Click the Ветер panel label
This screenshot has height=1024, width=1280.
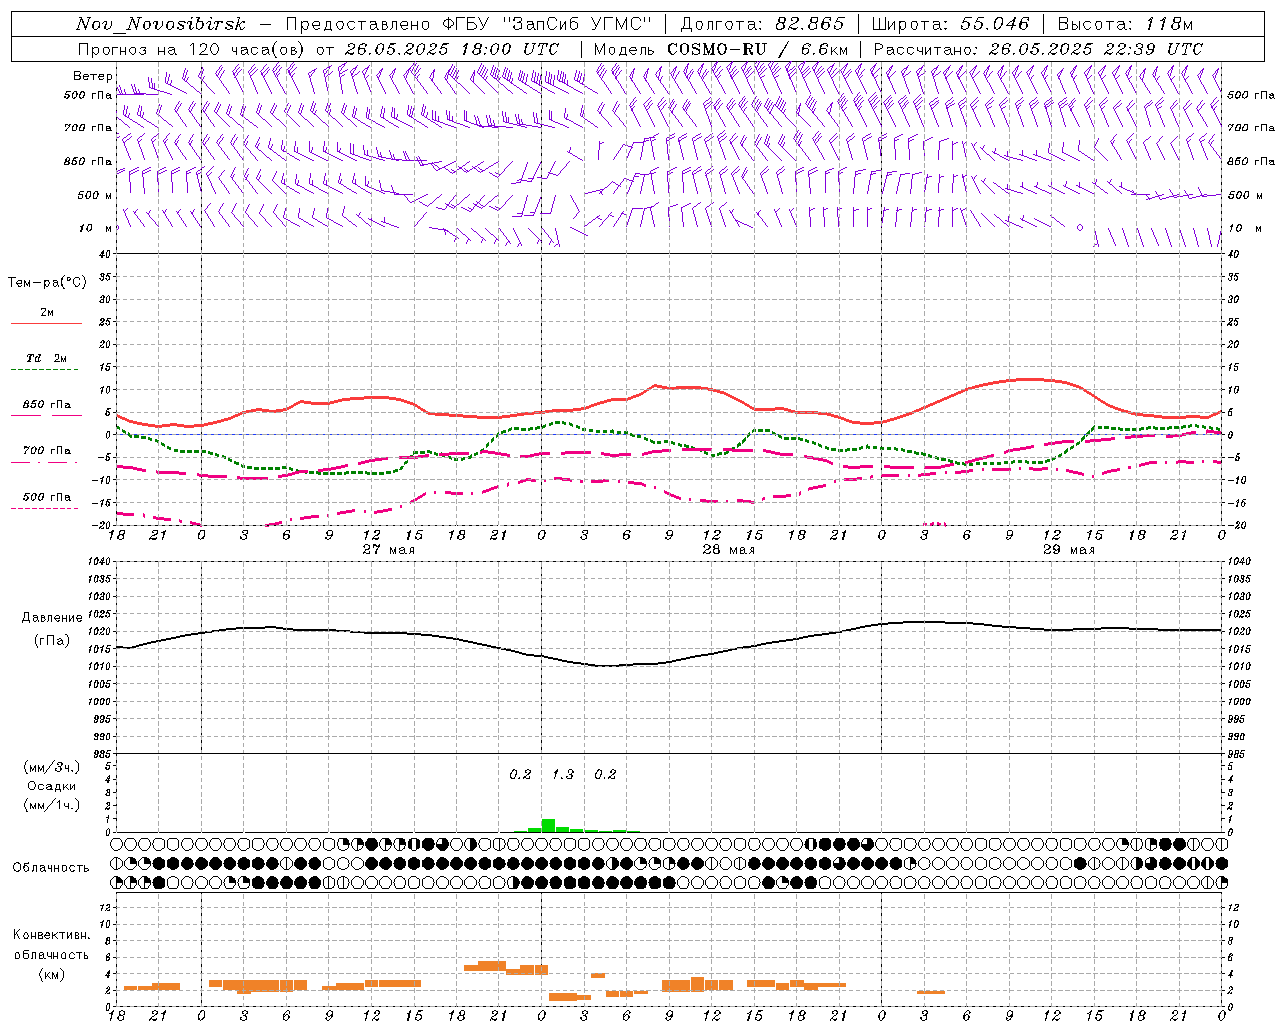(x=92, y=76)
